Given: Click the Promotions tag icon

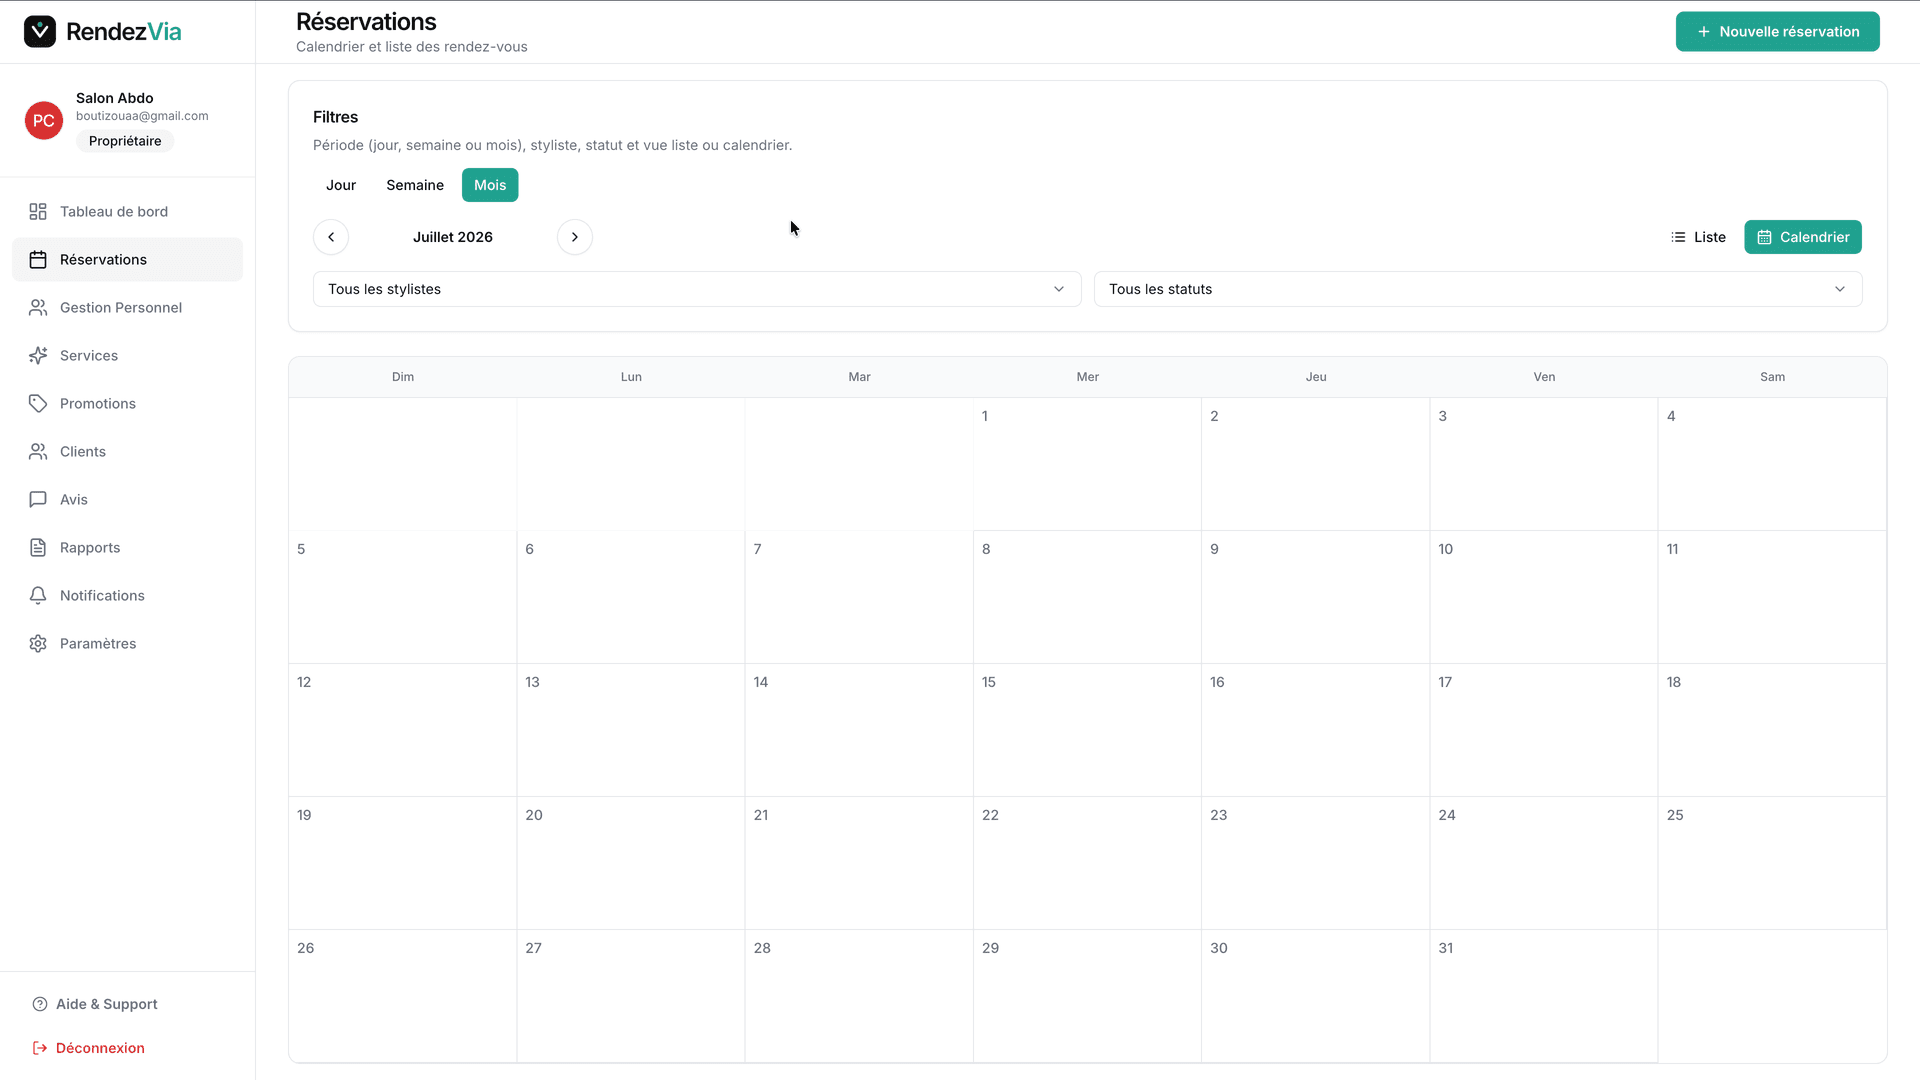Looking at the screenshot, I should (38, 404).
